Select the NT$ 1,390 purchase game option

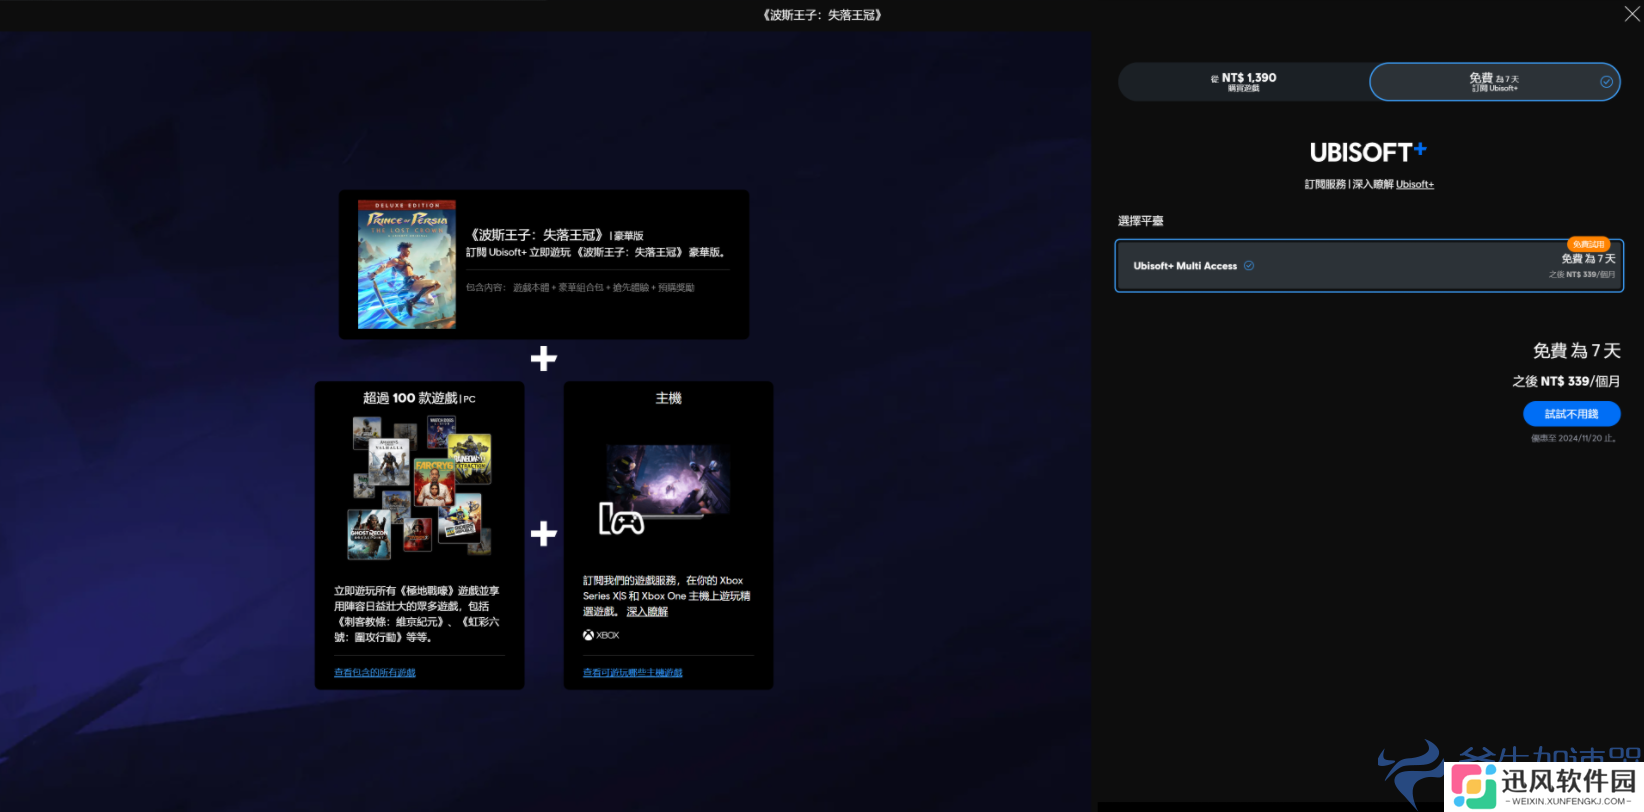pyautogui.click(x=1243, y=82)
